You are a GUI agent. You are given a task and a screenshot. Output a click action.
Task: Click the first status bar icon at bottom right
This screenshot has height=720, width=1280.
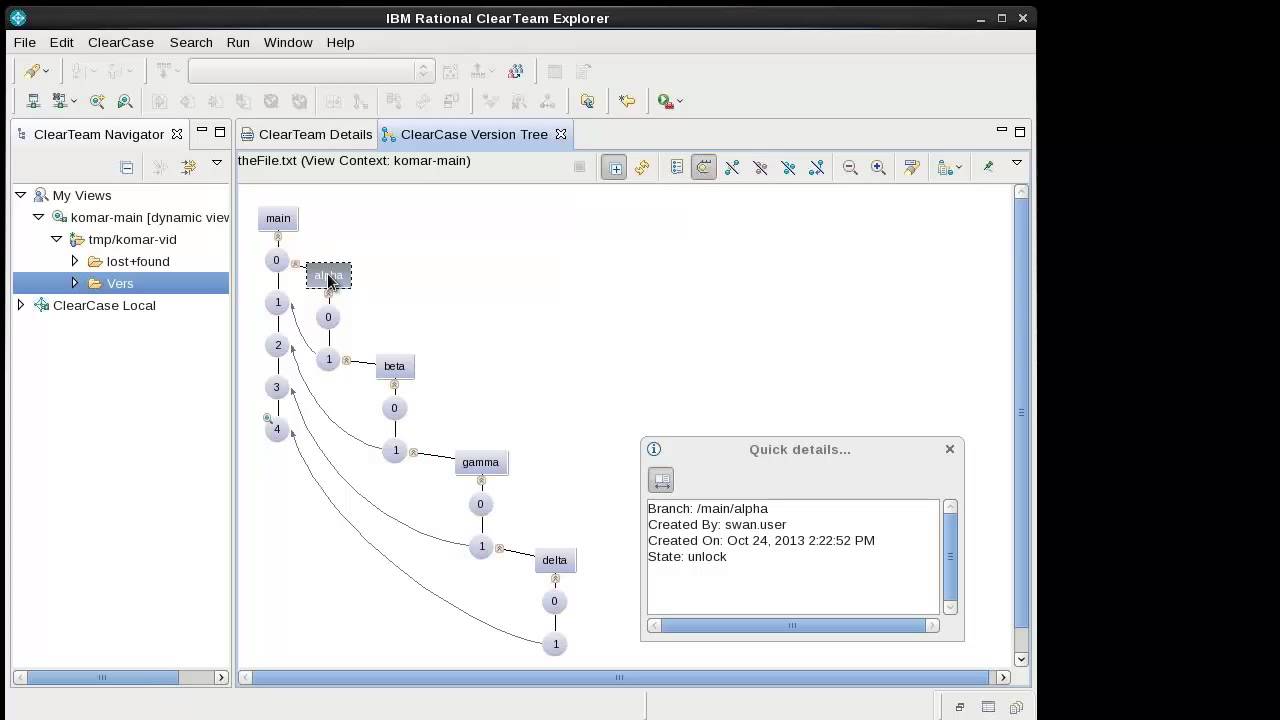pyautogui.click(x=959, y=707)
